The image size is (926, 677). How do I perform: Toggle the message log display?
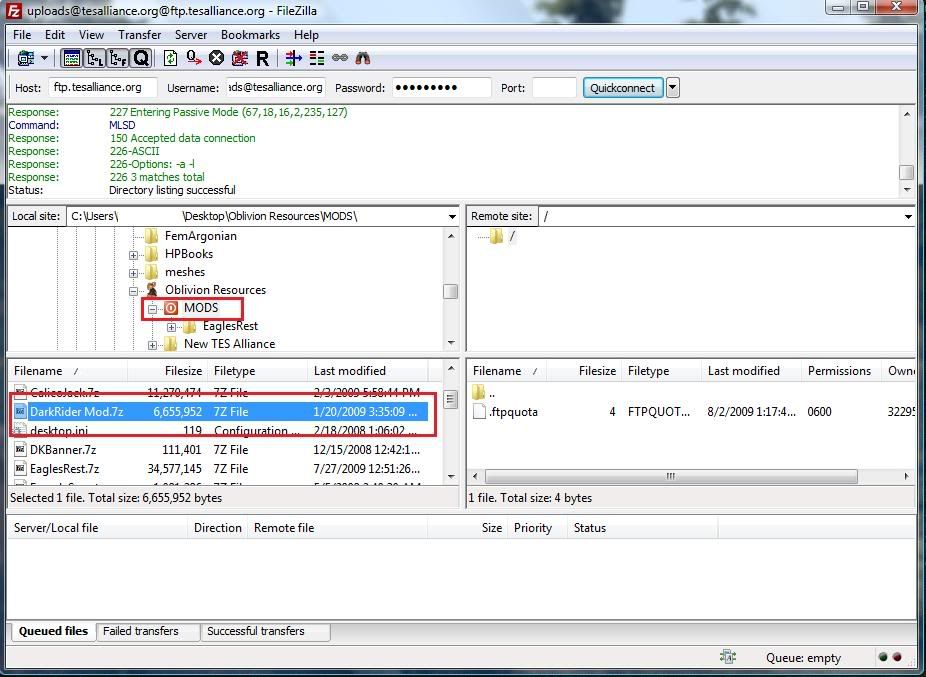71,58
